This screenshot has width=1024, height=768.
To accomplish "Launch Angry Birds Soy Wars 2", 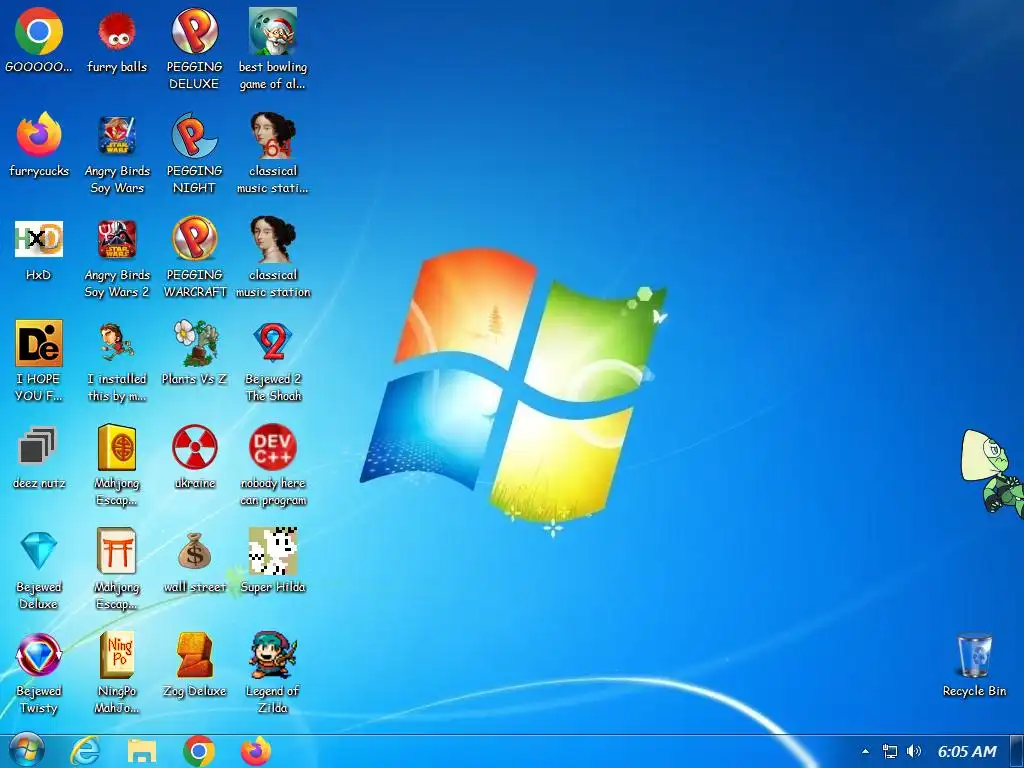I will coord(117,239).
